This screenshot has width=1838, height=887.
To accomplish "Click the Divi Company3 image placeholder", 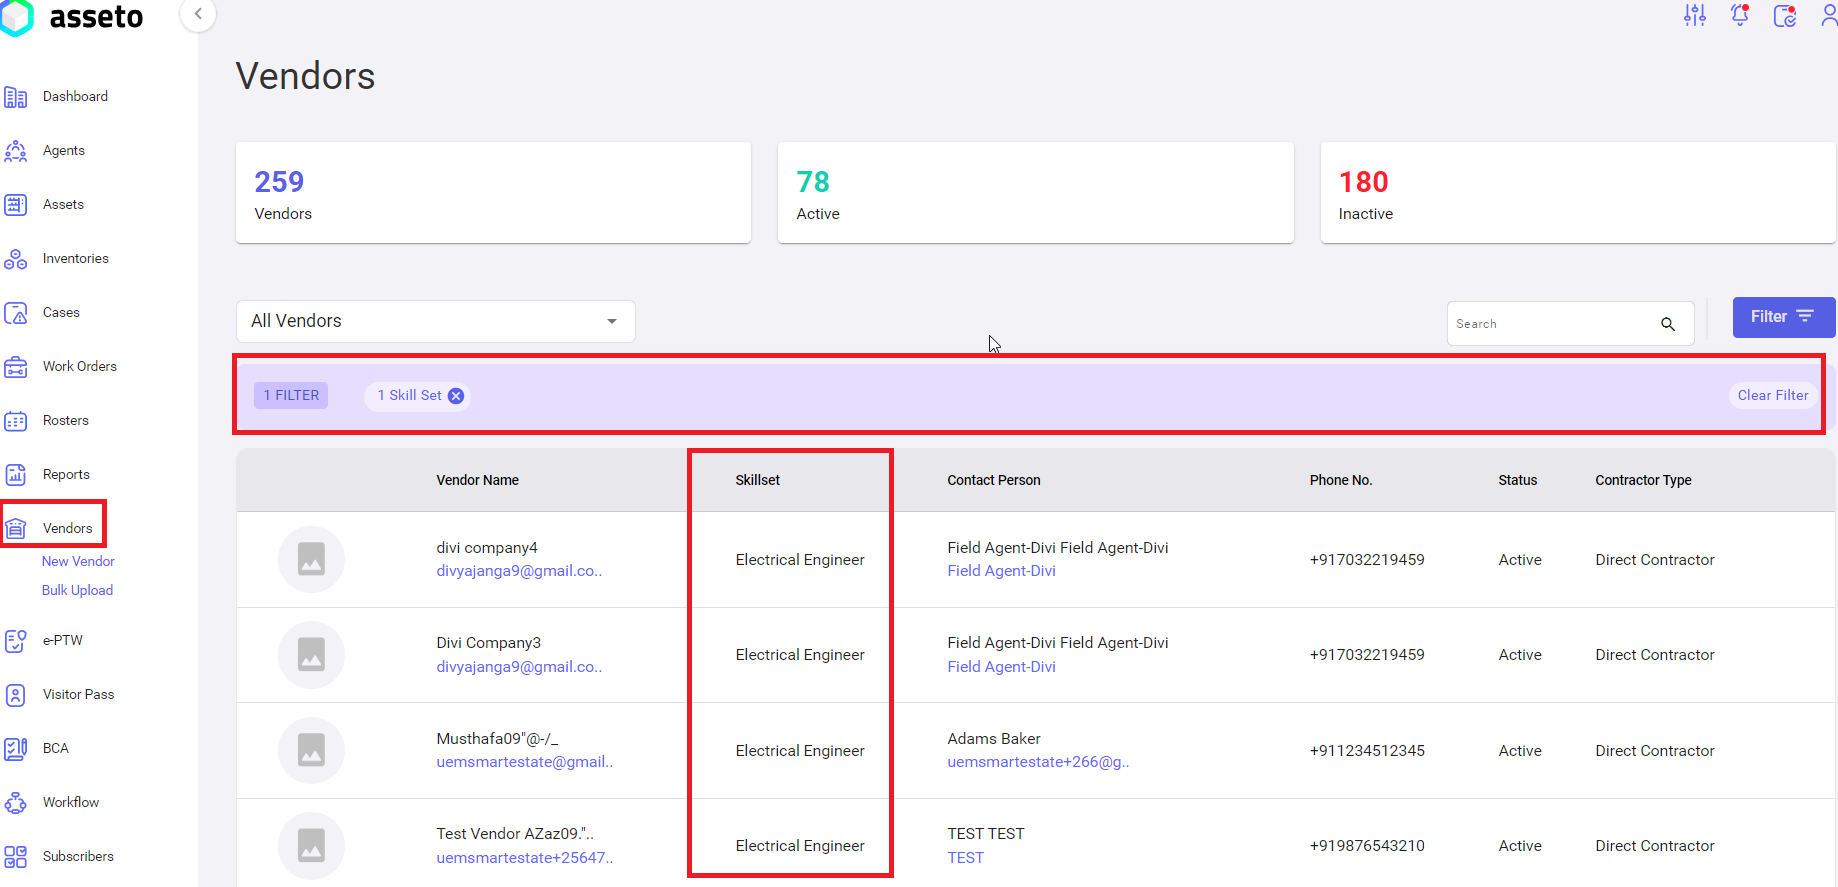I will tap(312, 655).
